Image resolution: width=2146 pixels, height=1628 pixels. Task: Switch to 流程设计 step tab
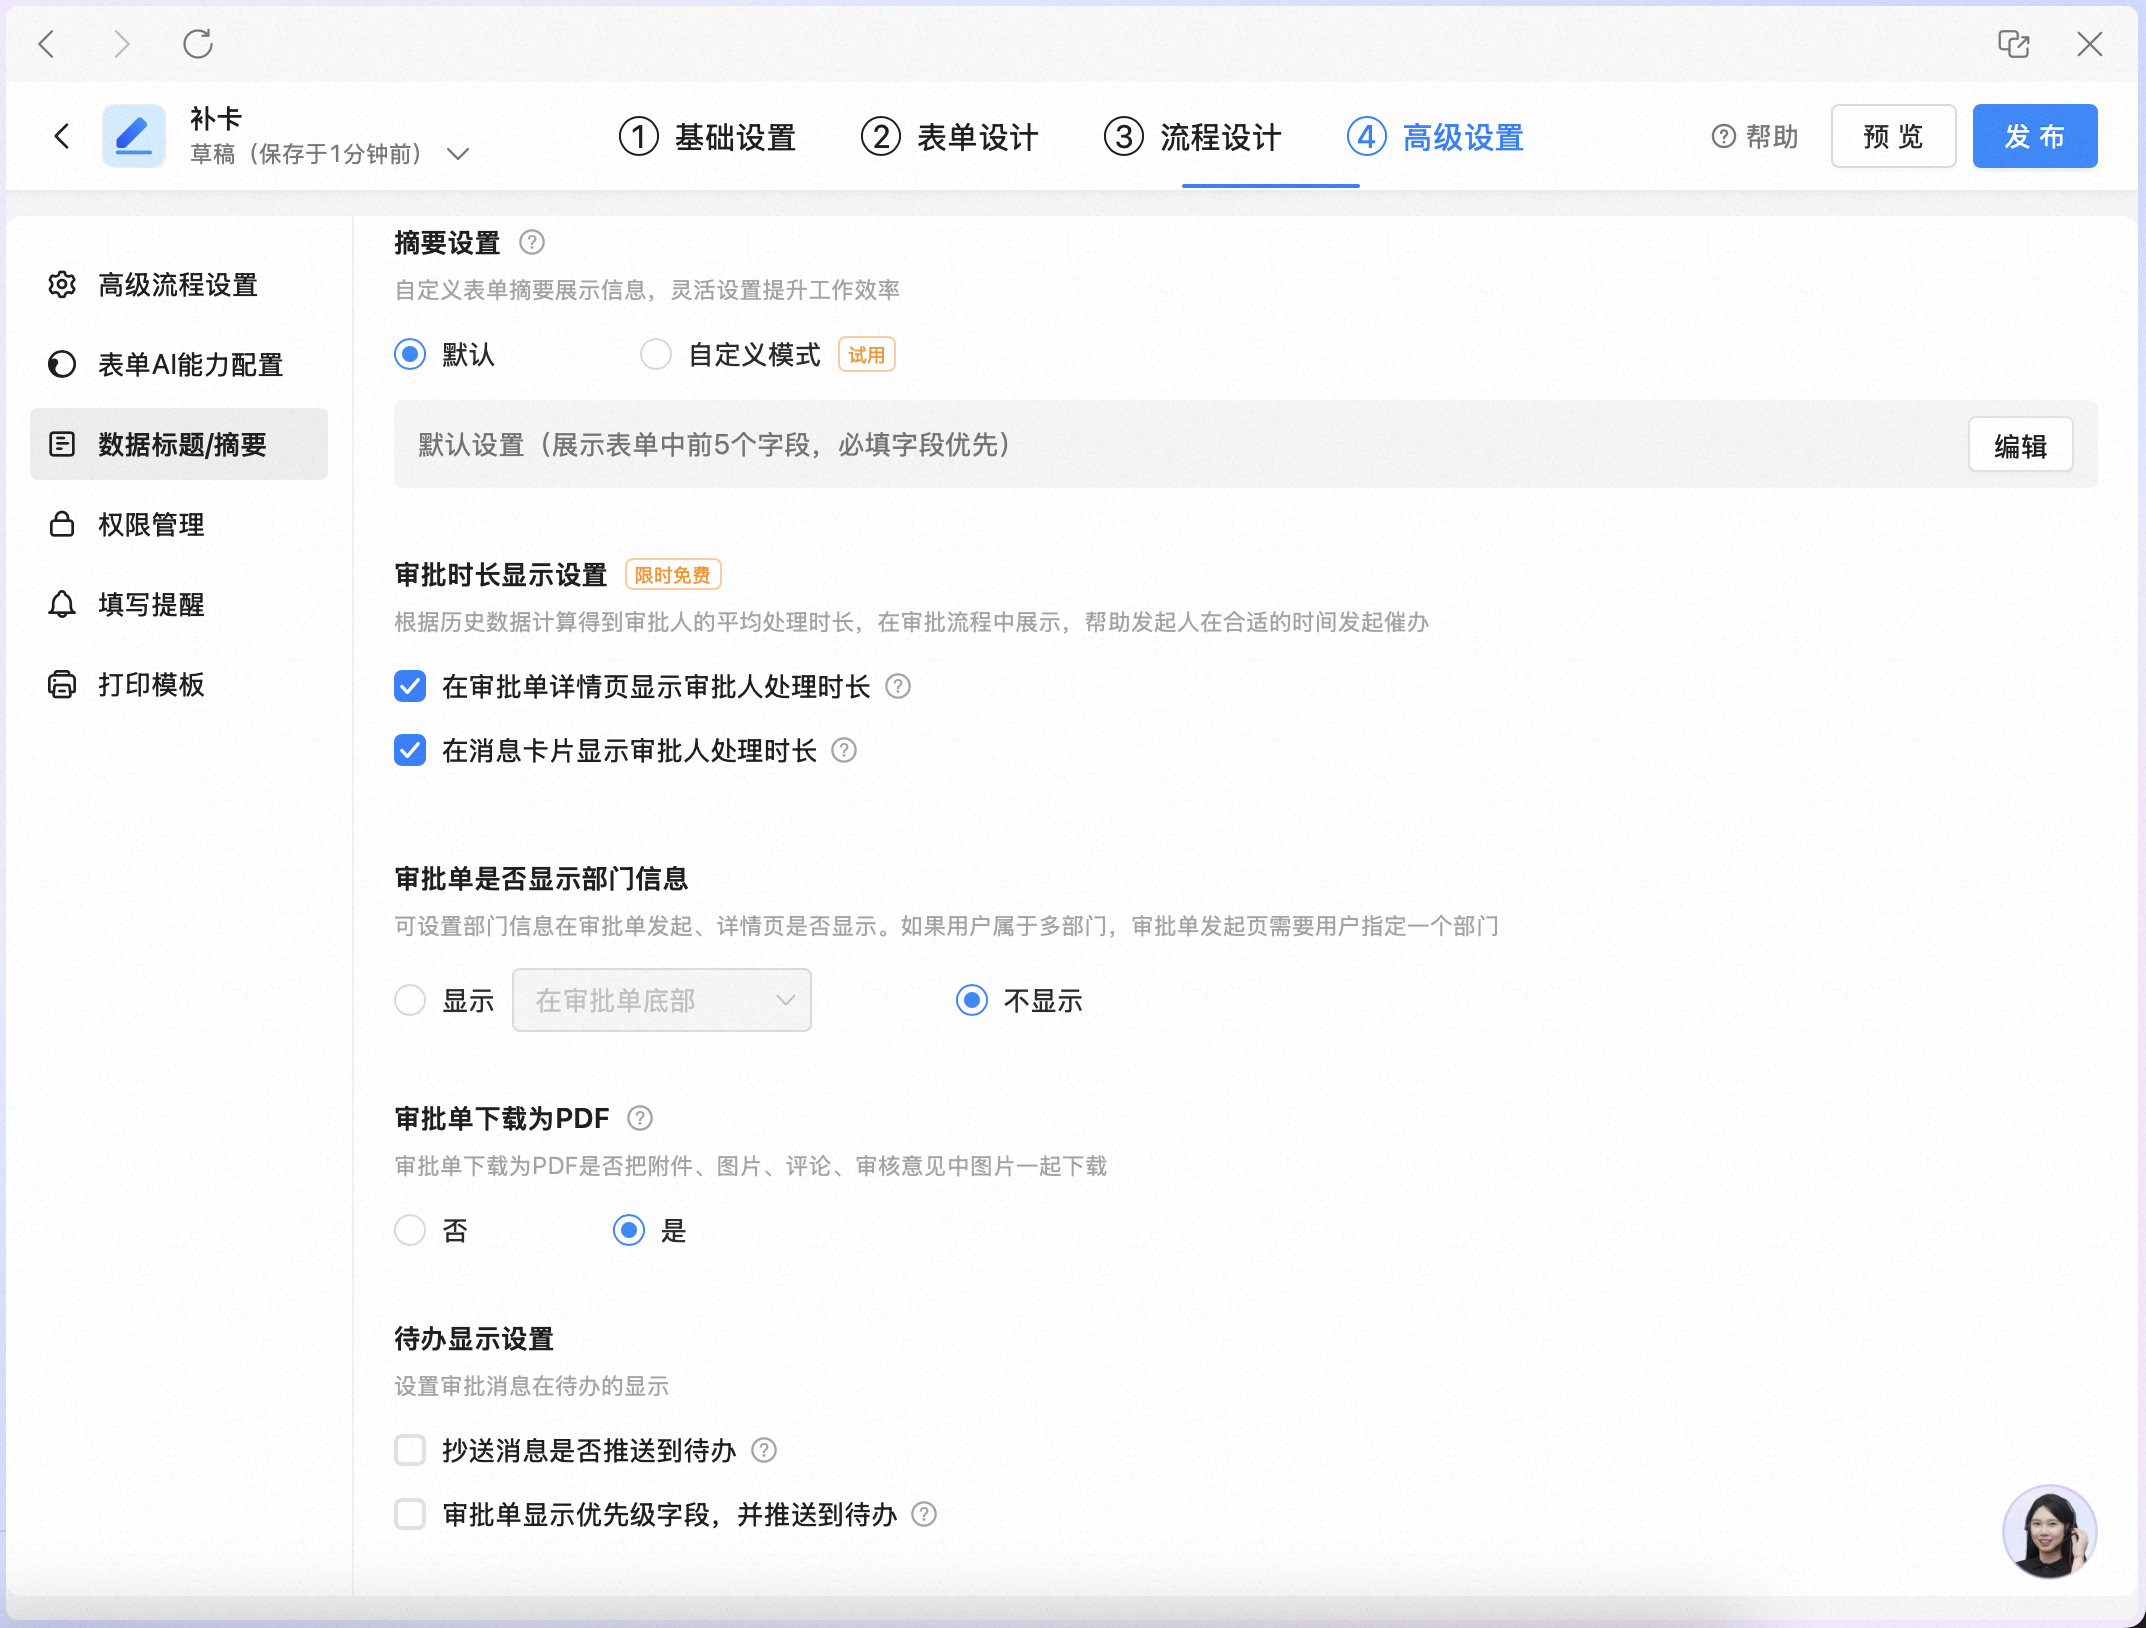pos(1193,137)
